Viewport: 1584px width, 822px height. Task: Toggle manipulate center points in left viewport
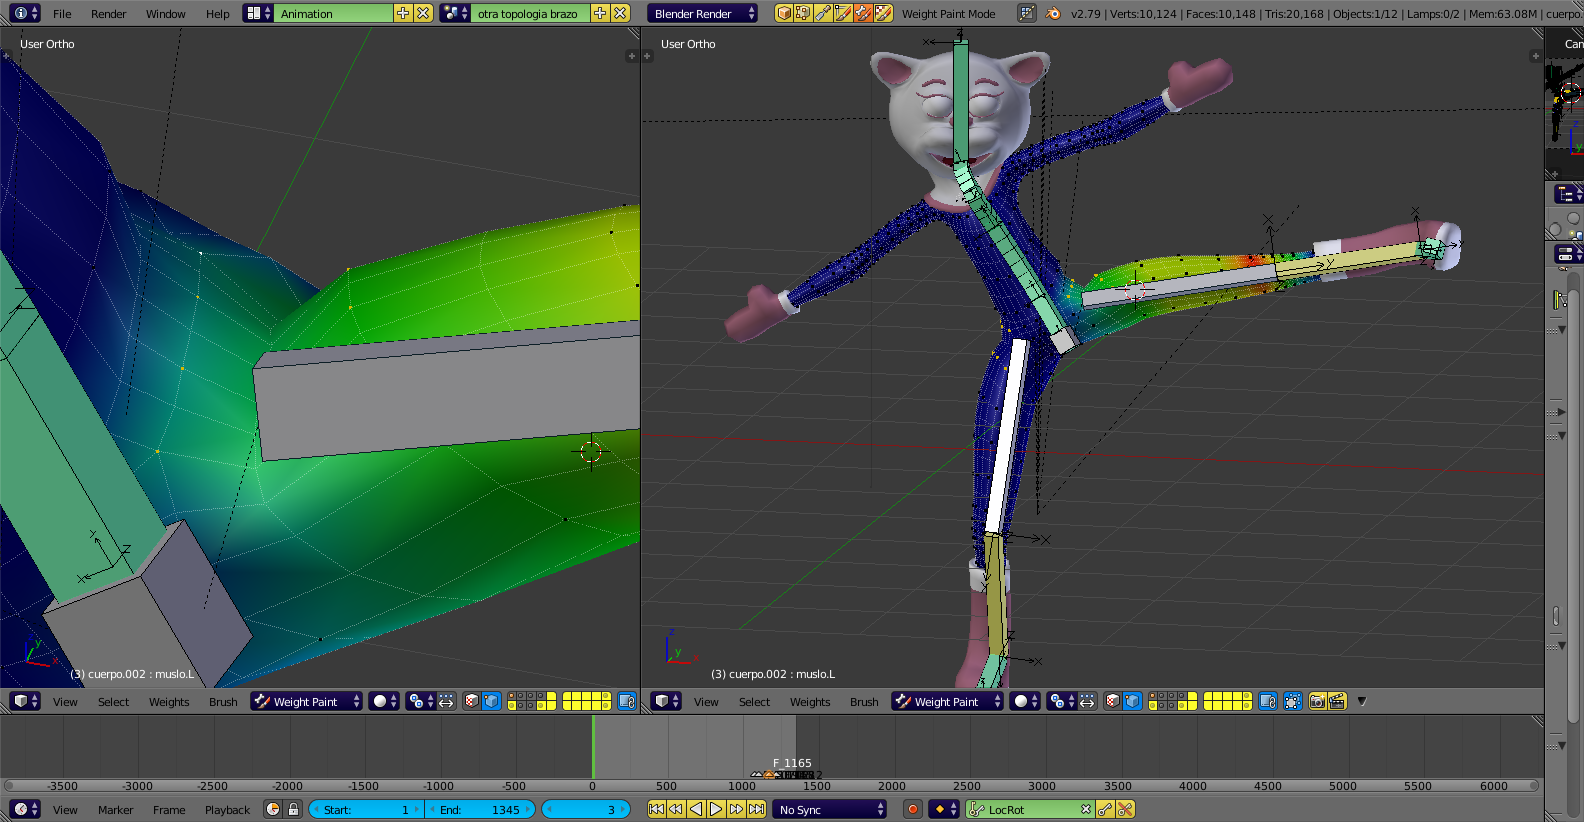tap(446, 701)
